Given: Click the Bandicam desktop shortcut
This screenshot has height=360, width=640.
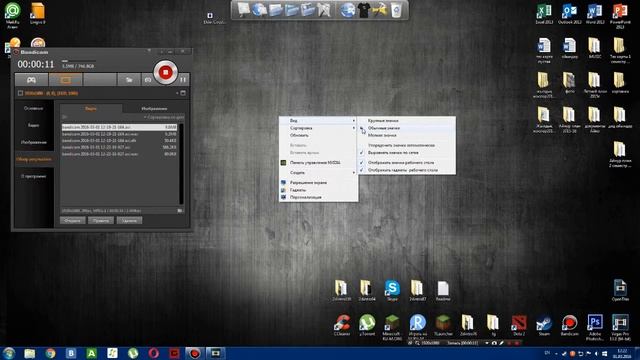Looking at the screenshot, I should click(x=569, y=325).
